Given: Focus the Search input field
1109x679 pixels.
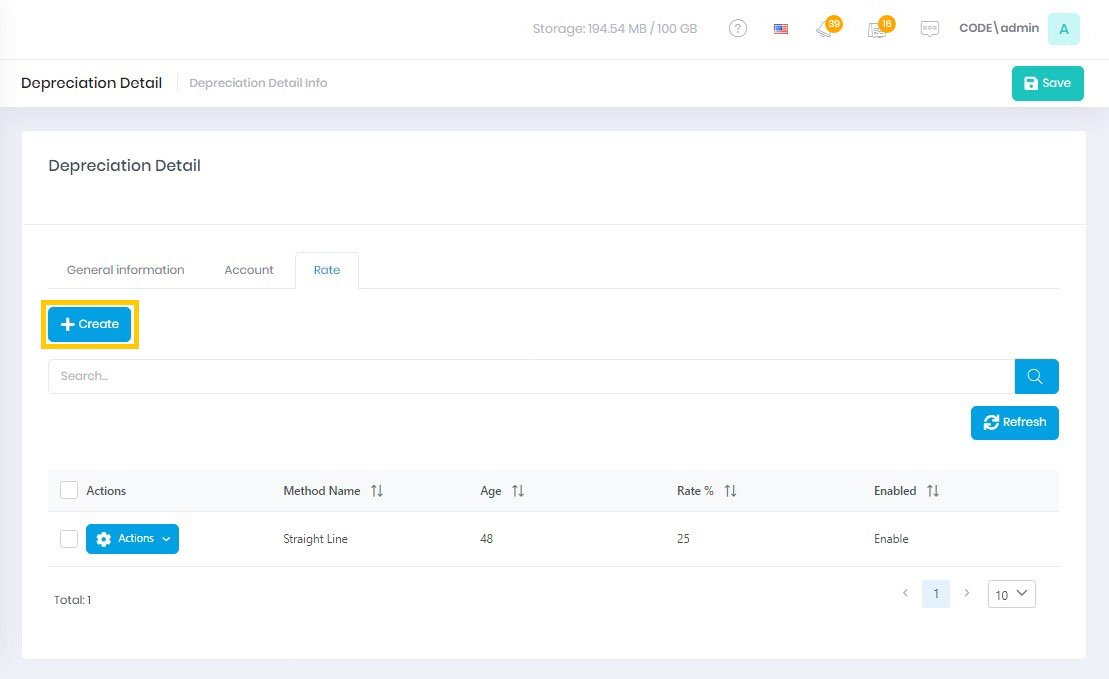Looking at the screenshot, I should 530,377.
